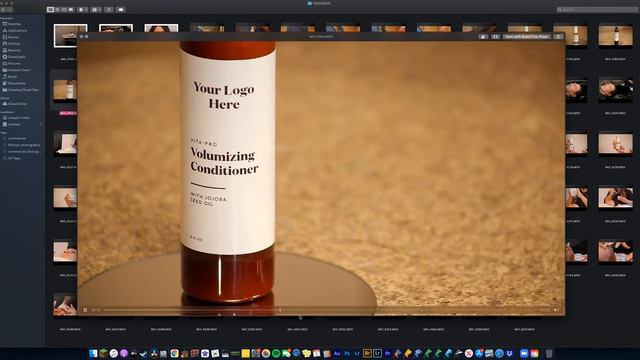Click Open with QuickTime Player button
The image size is (640, 360).
[x=527, y=36]
